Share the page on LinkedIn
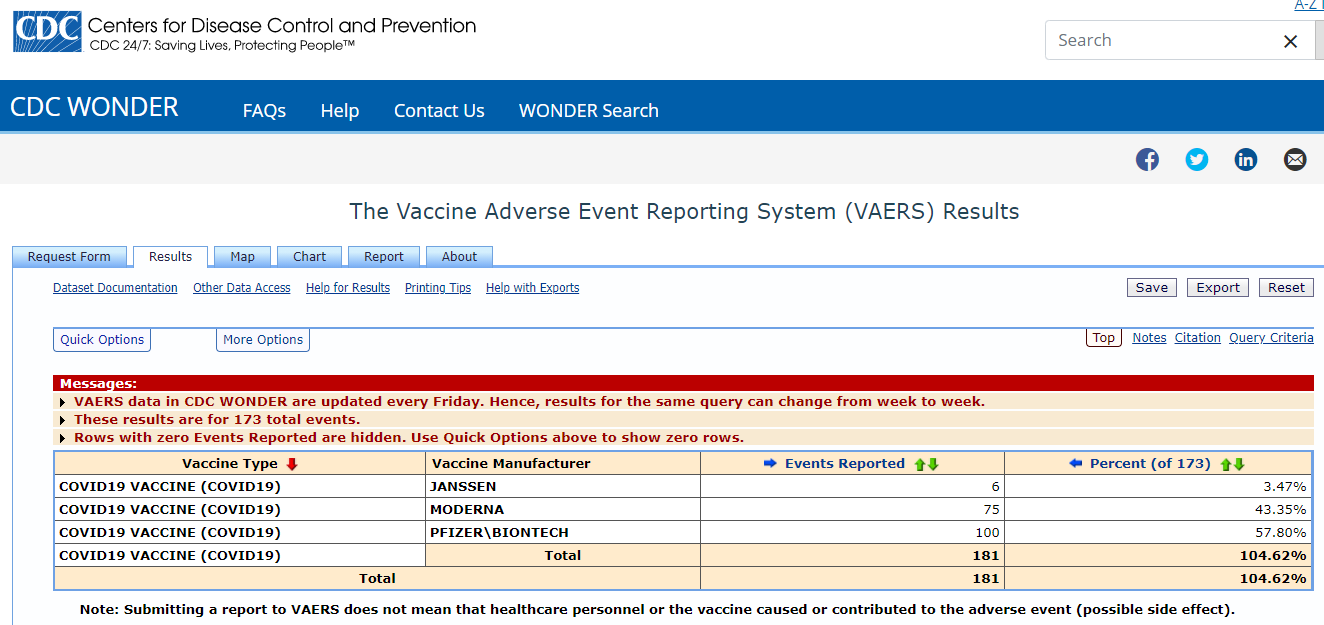Screen dimensions: 1324x625 (x=1246, y=159)
